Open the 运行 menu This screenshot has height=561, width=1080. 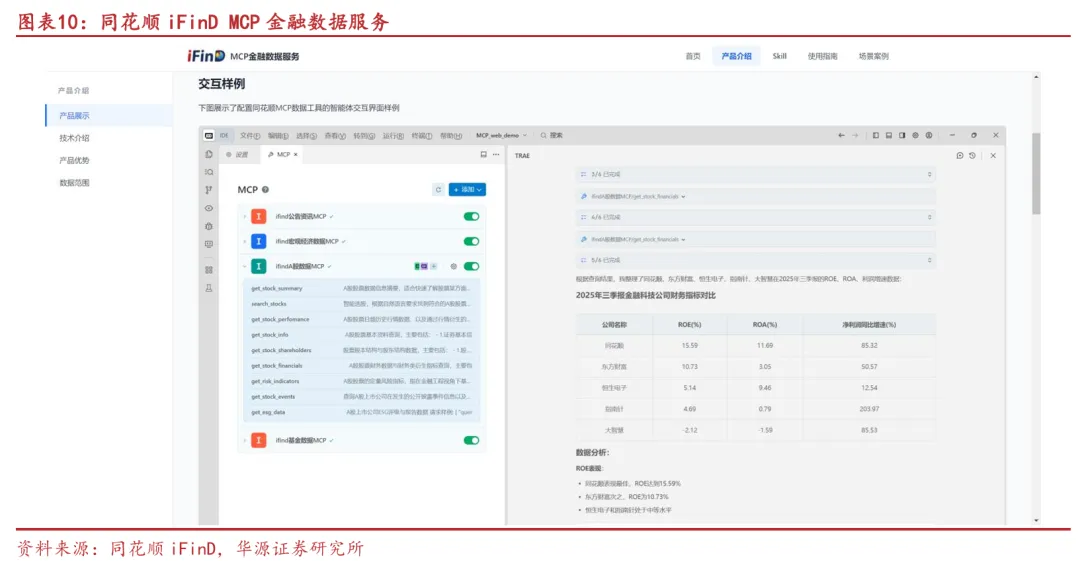(393, 136)
